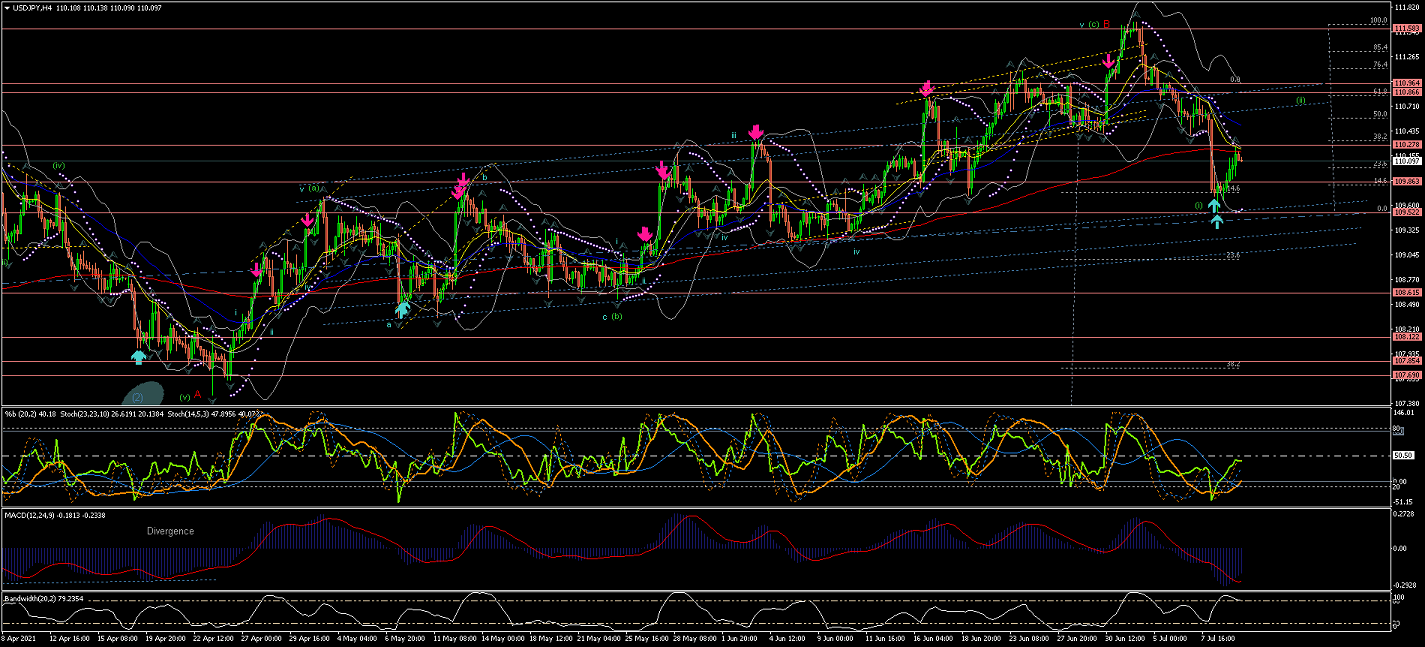Image resolution: width=1425 pixels, height=647 pixels.
Task: Click the pink down arrow beside wave ii label
Action: 757,131
